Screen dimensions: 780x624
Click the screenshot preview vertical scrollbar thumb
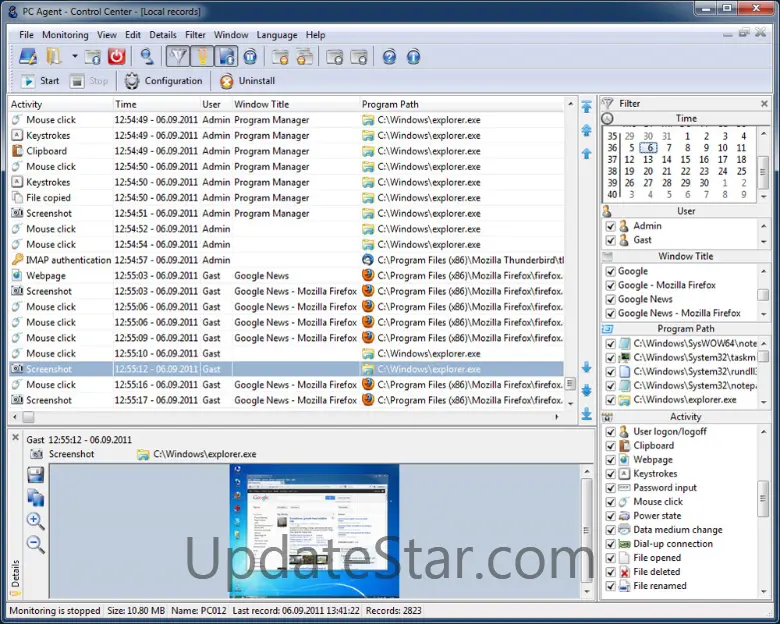point(586,530)
